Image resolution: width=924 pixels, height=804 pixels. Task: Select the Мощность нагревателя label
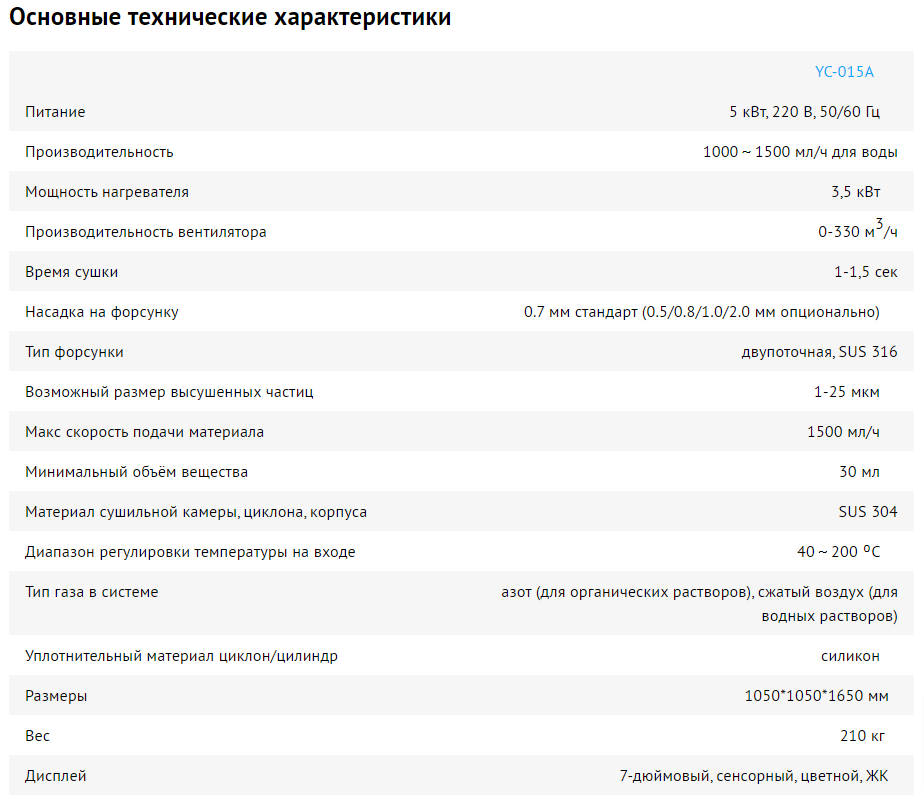click(x=107, y=192)
